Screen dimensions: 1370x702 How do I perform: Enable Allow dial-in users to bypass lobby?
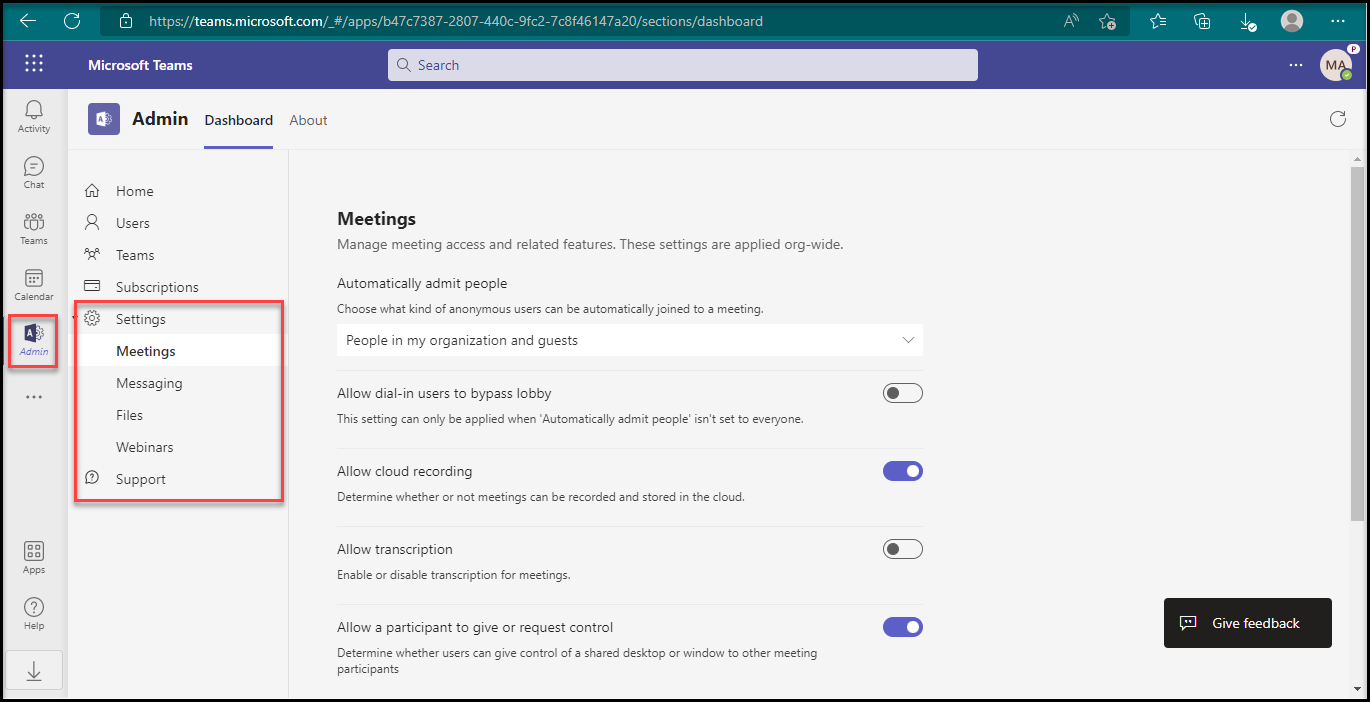click(902, 393)
